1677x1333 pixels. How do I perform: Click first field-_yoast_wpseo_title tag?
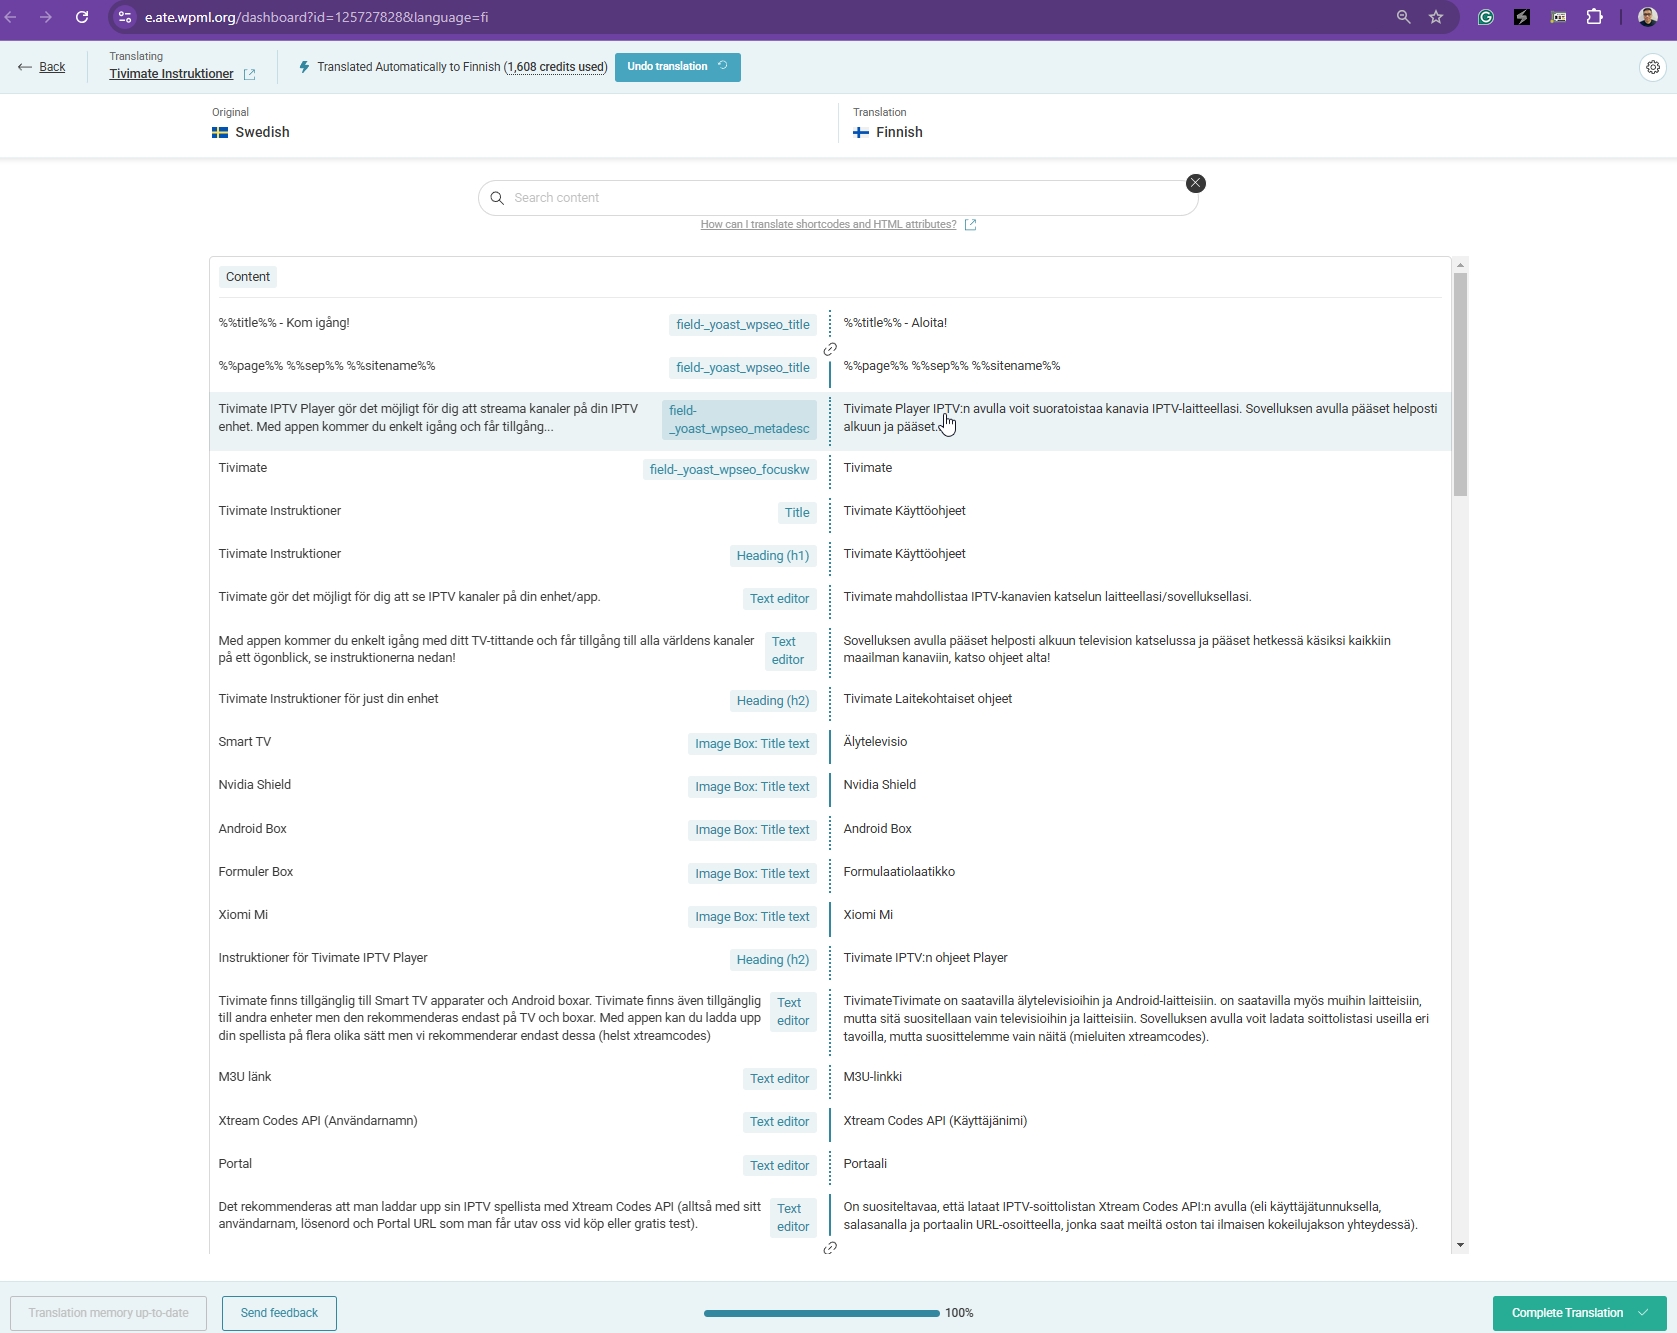tap(742, 325)
